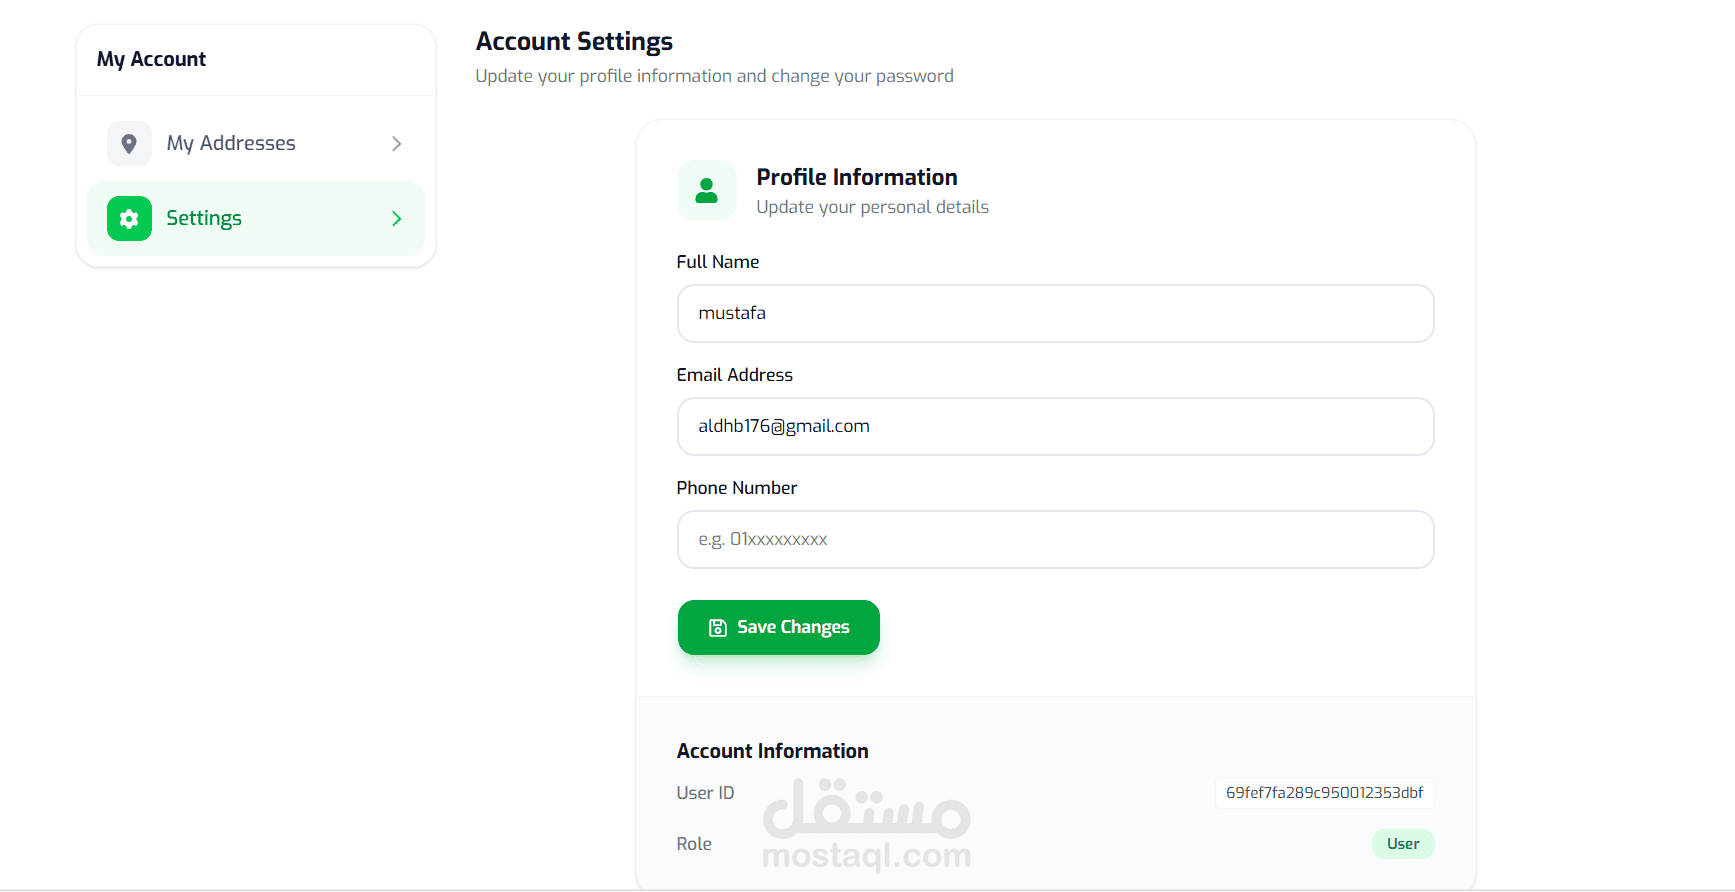Click the green gear Settings icon

coord(129,219)
